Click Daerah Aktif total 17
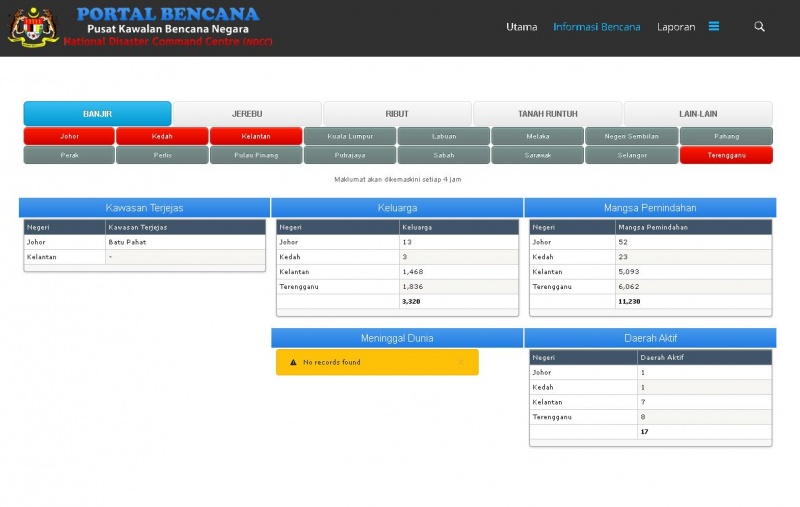The height and width of the screenshot is (507, 800). click(644, 432)
